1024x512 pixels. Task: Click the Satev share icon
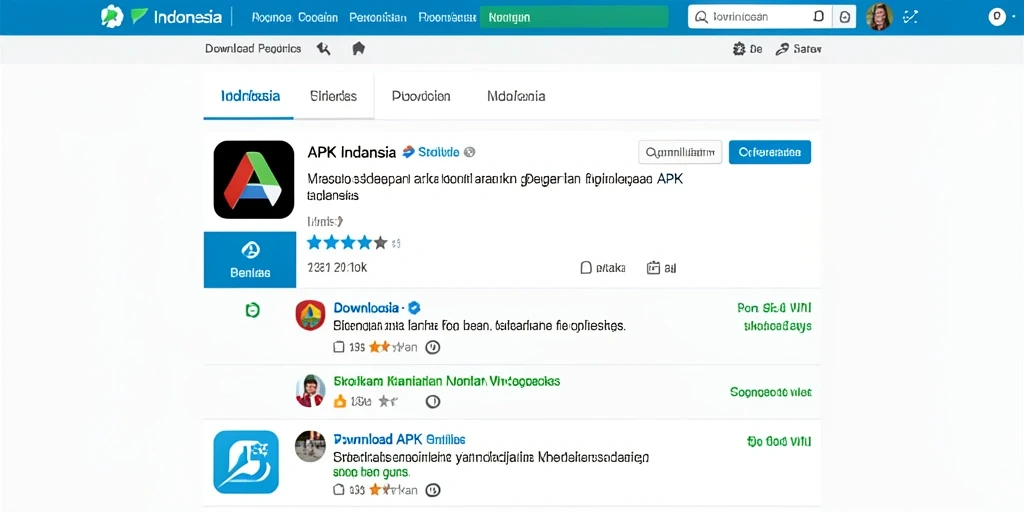point(782,49)
